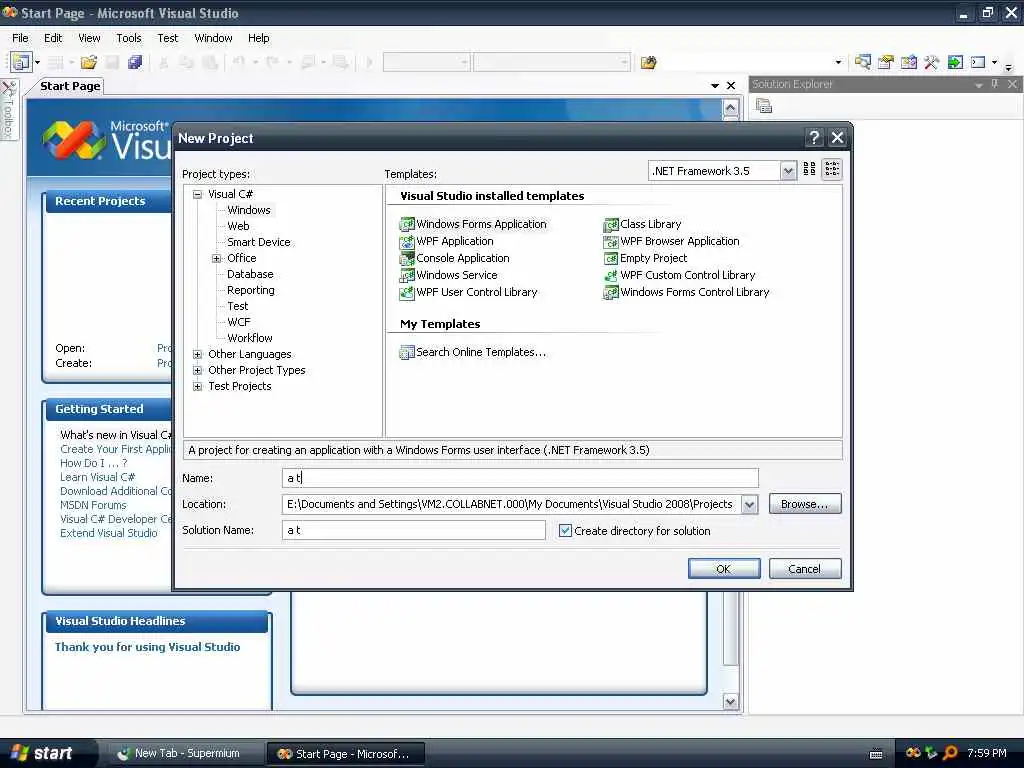Open the File menu
The height and width of the screenshot is (768, 1024).
(20, 38)
